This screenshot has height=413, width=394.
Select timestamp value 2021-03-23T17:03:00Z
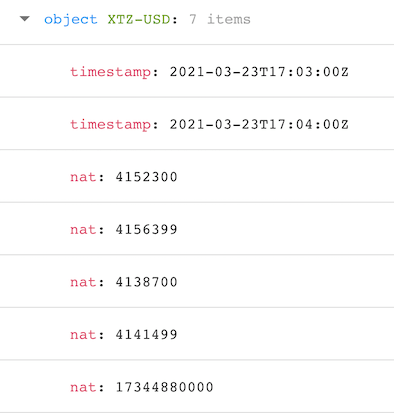[259, 72]
